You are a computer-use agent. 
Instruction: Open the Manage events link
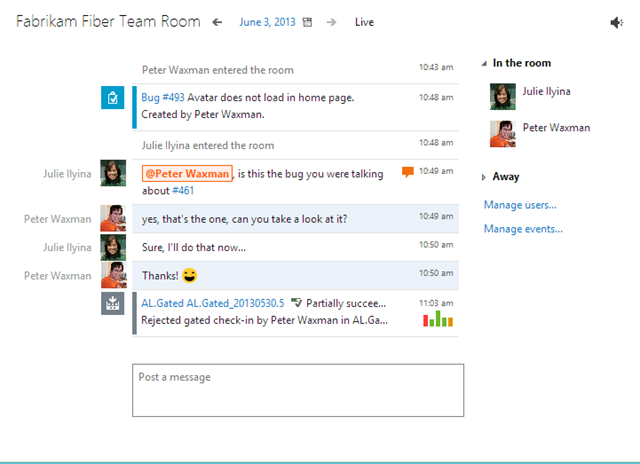523,229
